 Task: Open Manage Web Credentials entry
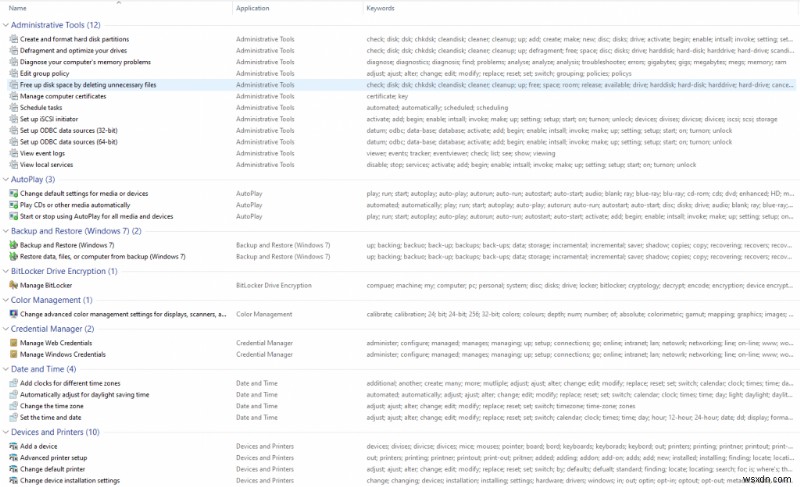point(56,343)
